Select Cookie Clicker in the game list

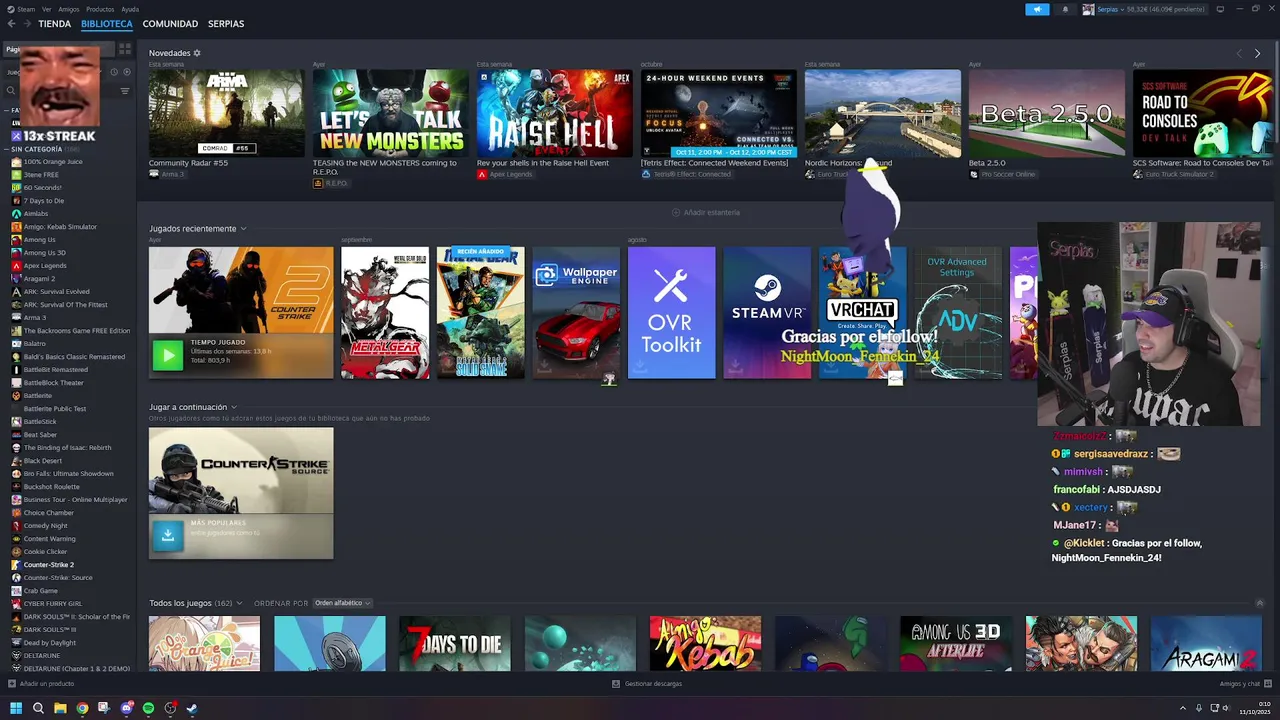point(45,552)
